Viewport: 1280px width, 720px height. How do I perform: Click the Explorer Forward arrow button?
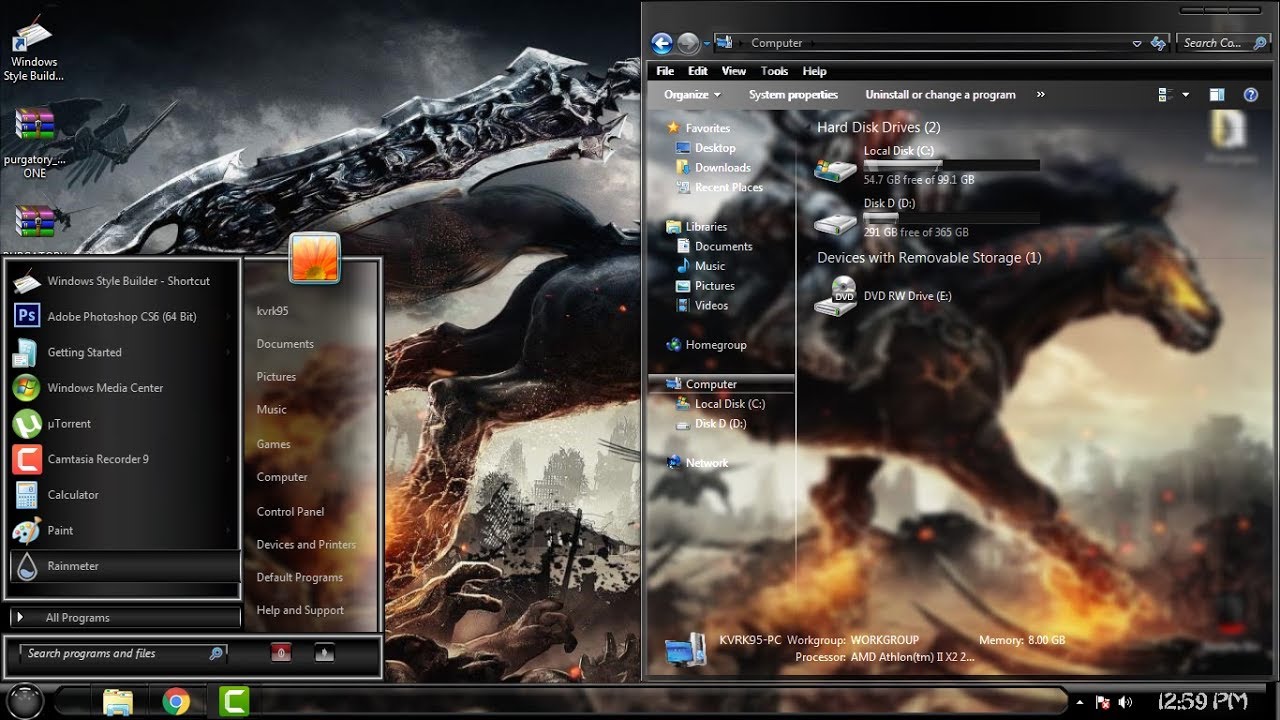(688, 43)
